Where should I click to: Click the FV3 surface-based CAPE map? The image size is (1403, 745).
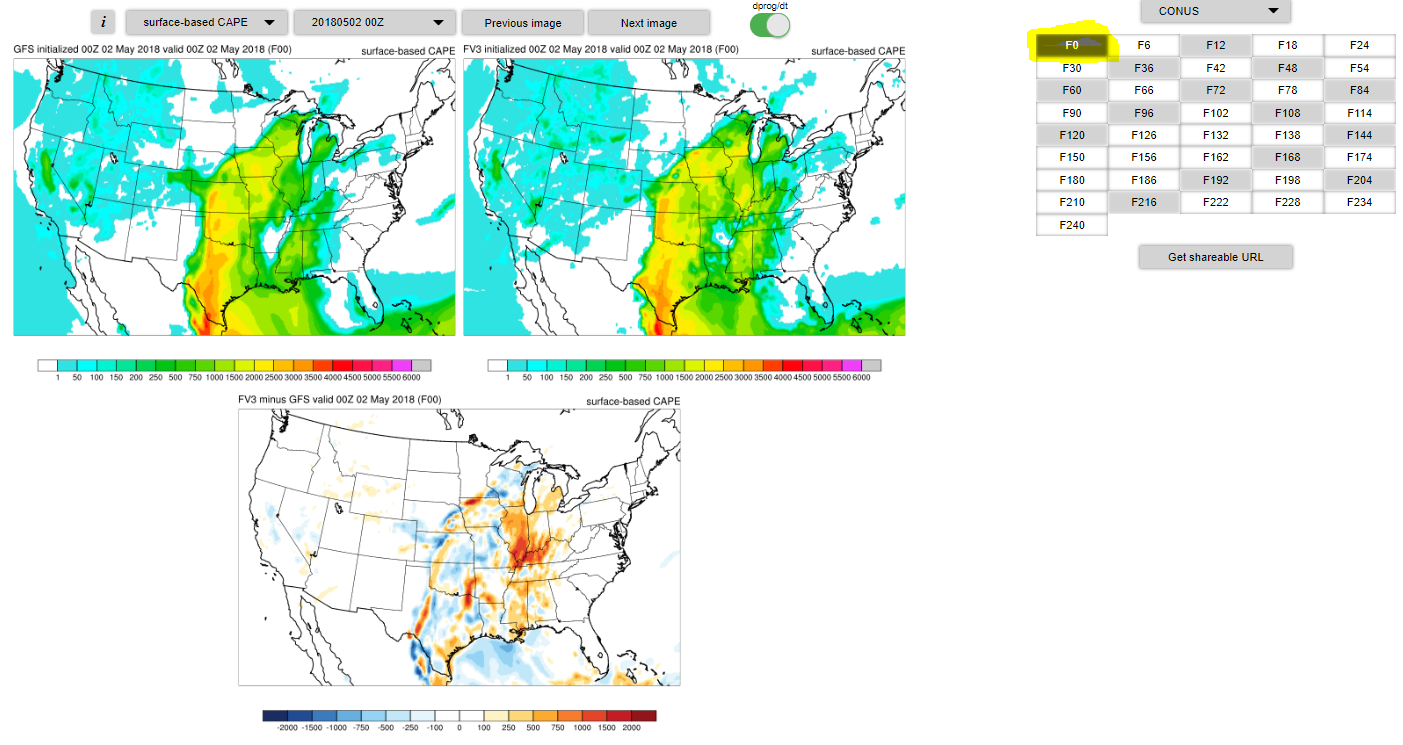coord(684,197)
